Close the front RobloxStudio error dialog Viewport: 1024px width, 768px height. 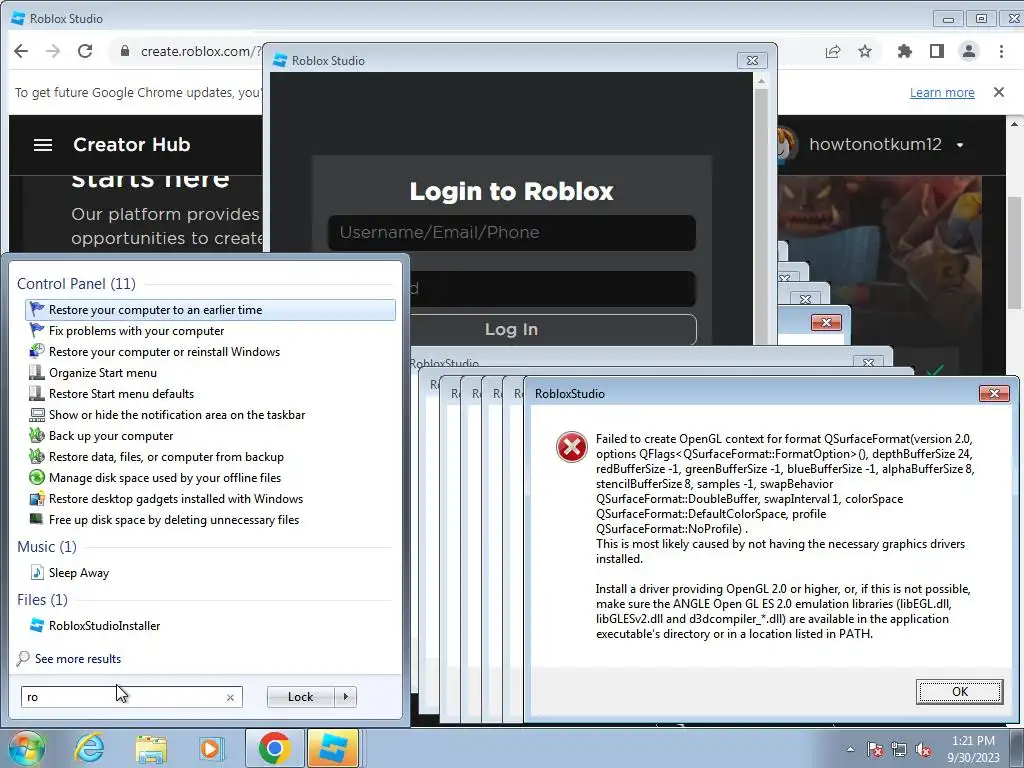[995, 393]
